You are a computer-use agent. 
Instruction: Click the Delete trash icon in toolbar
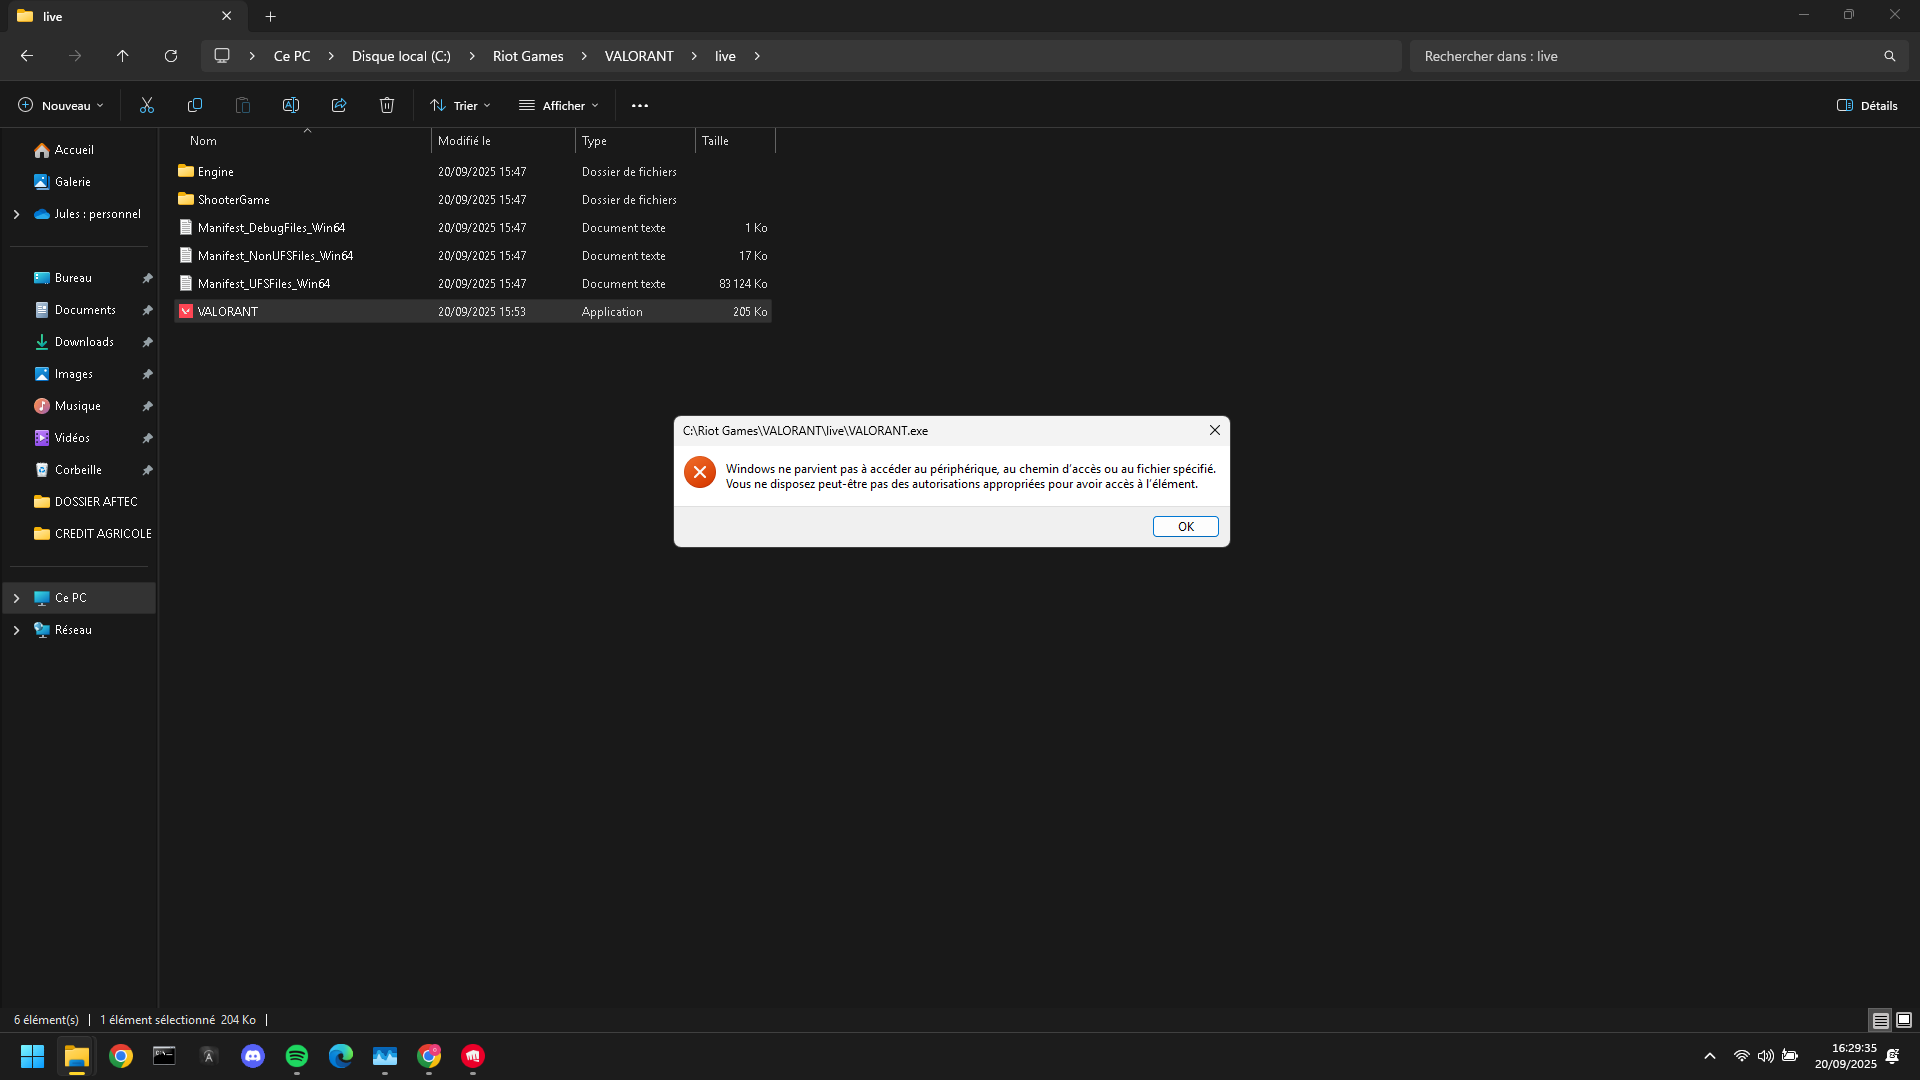(x=387, y=105)
